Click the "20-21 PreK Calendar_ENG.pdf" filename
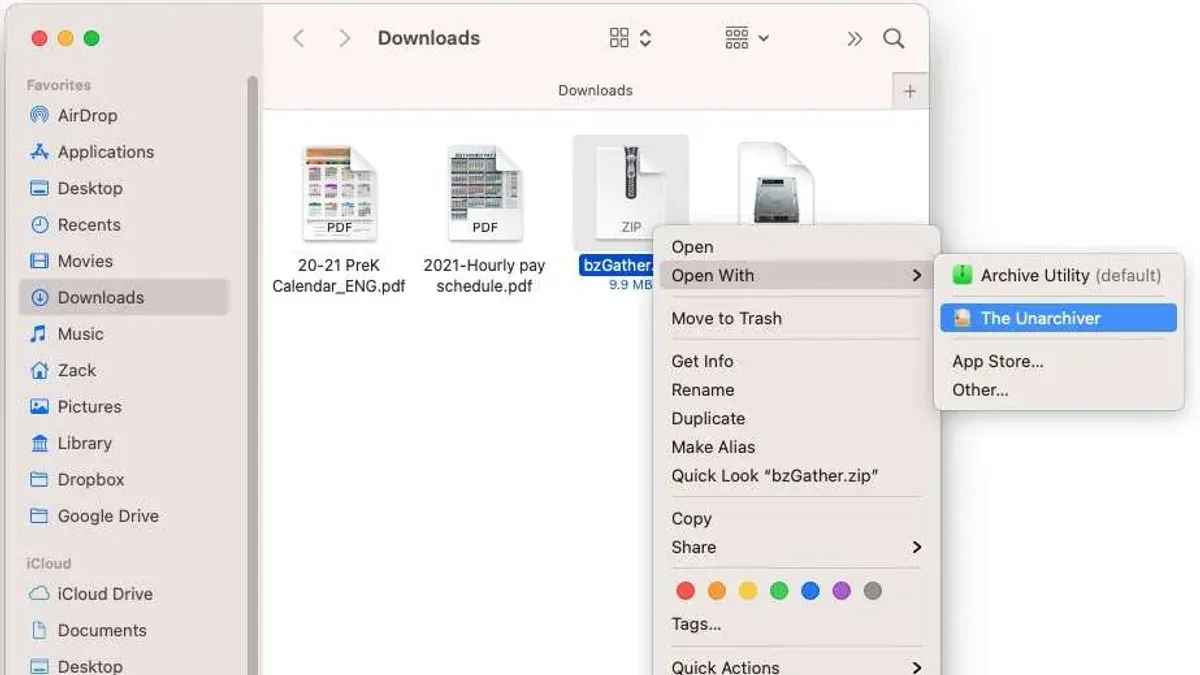The image size is (1200, 675). point(339,276)
